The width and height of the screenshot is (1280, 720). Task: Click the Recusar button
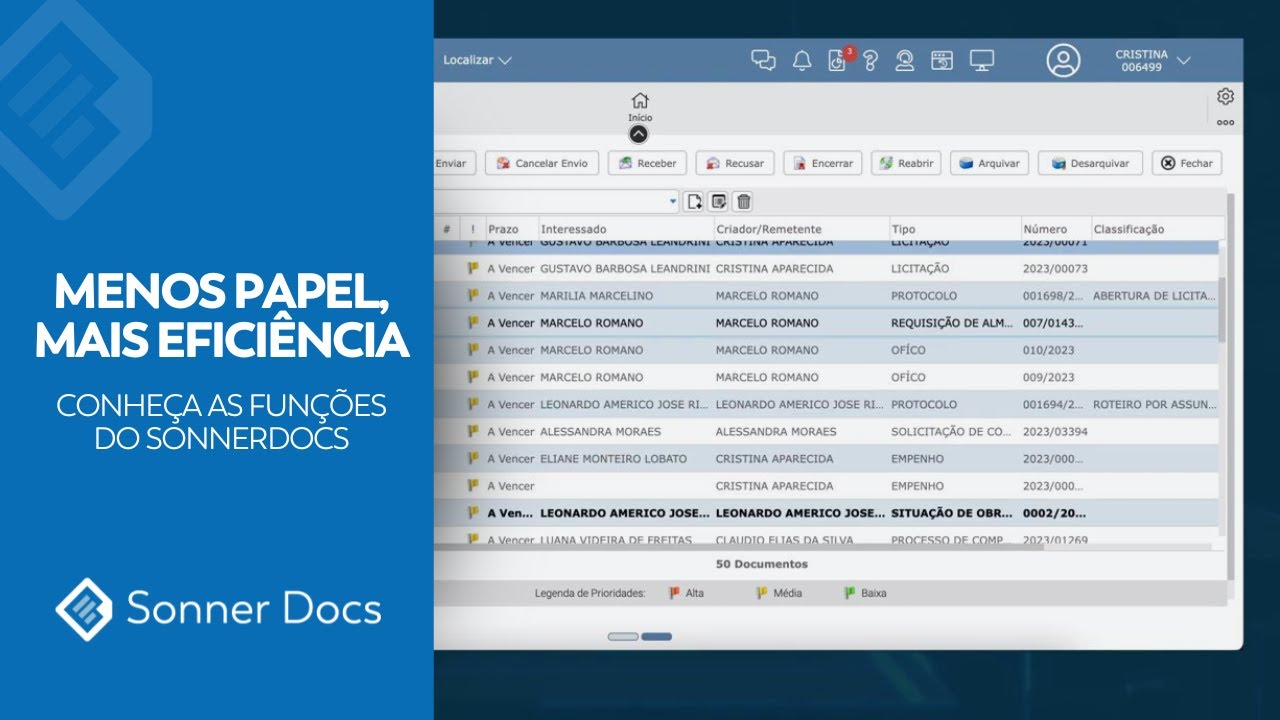(x=735, y=163)
